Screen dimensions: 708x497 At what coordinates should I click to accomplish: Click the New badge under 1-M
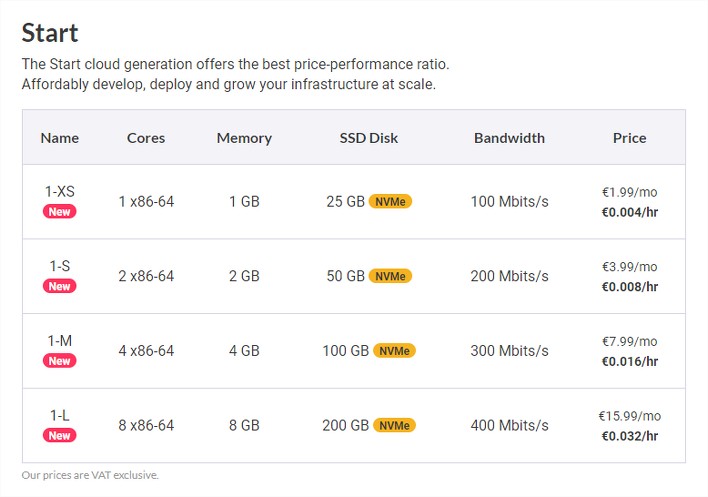(60, 361)
